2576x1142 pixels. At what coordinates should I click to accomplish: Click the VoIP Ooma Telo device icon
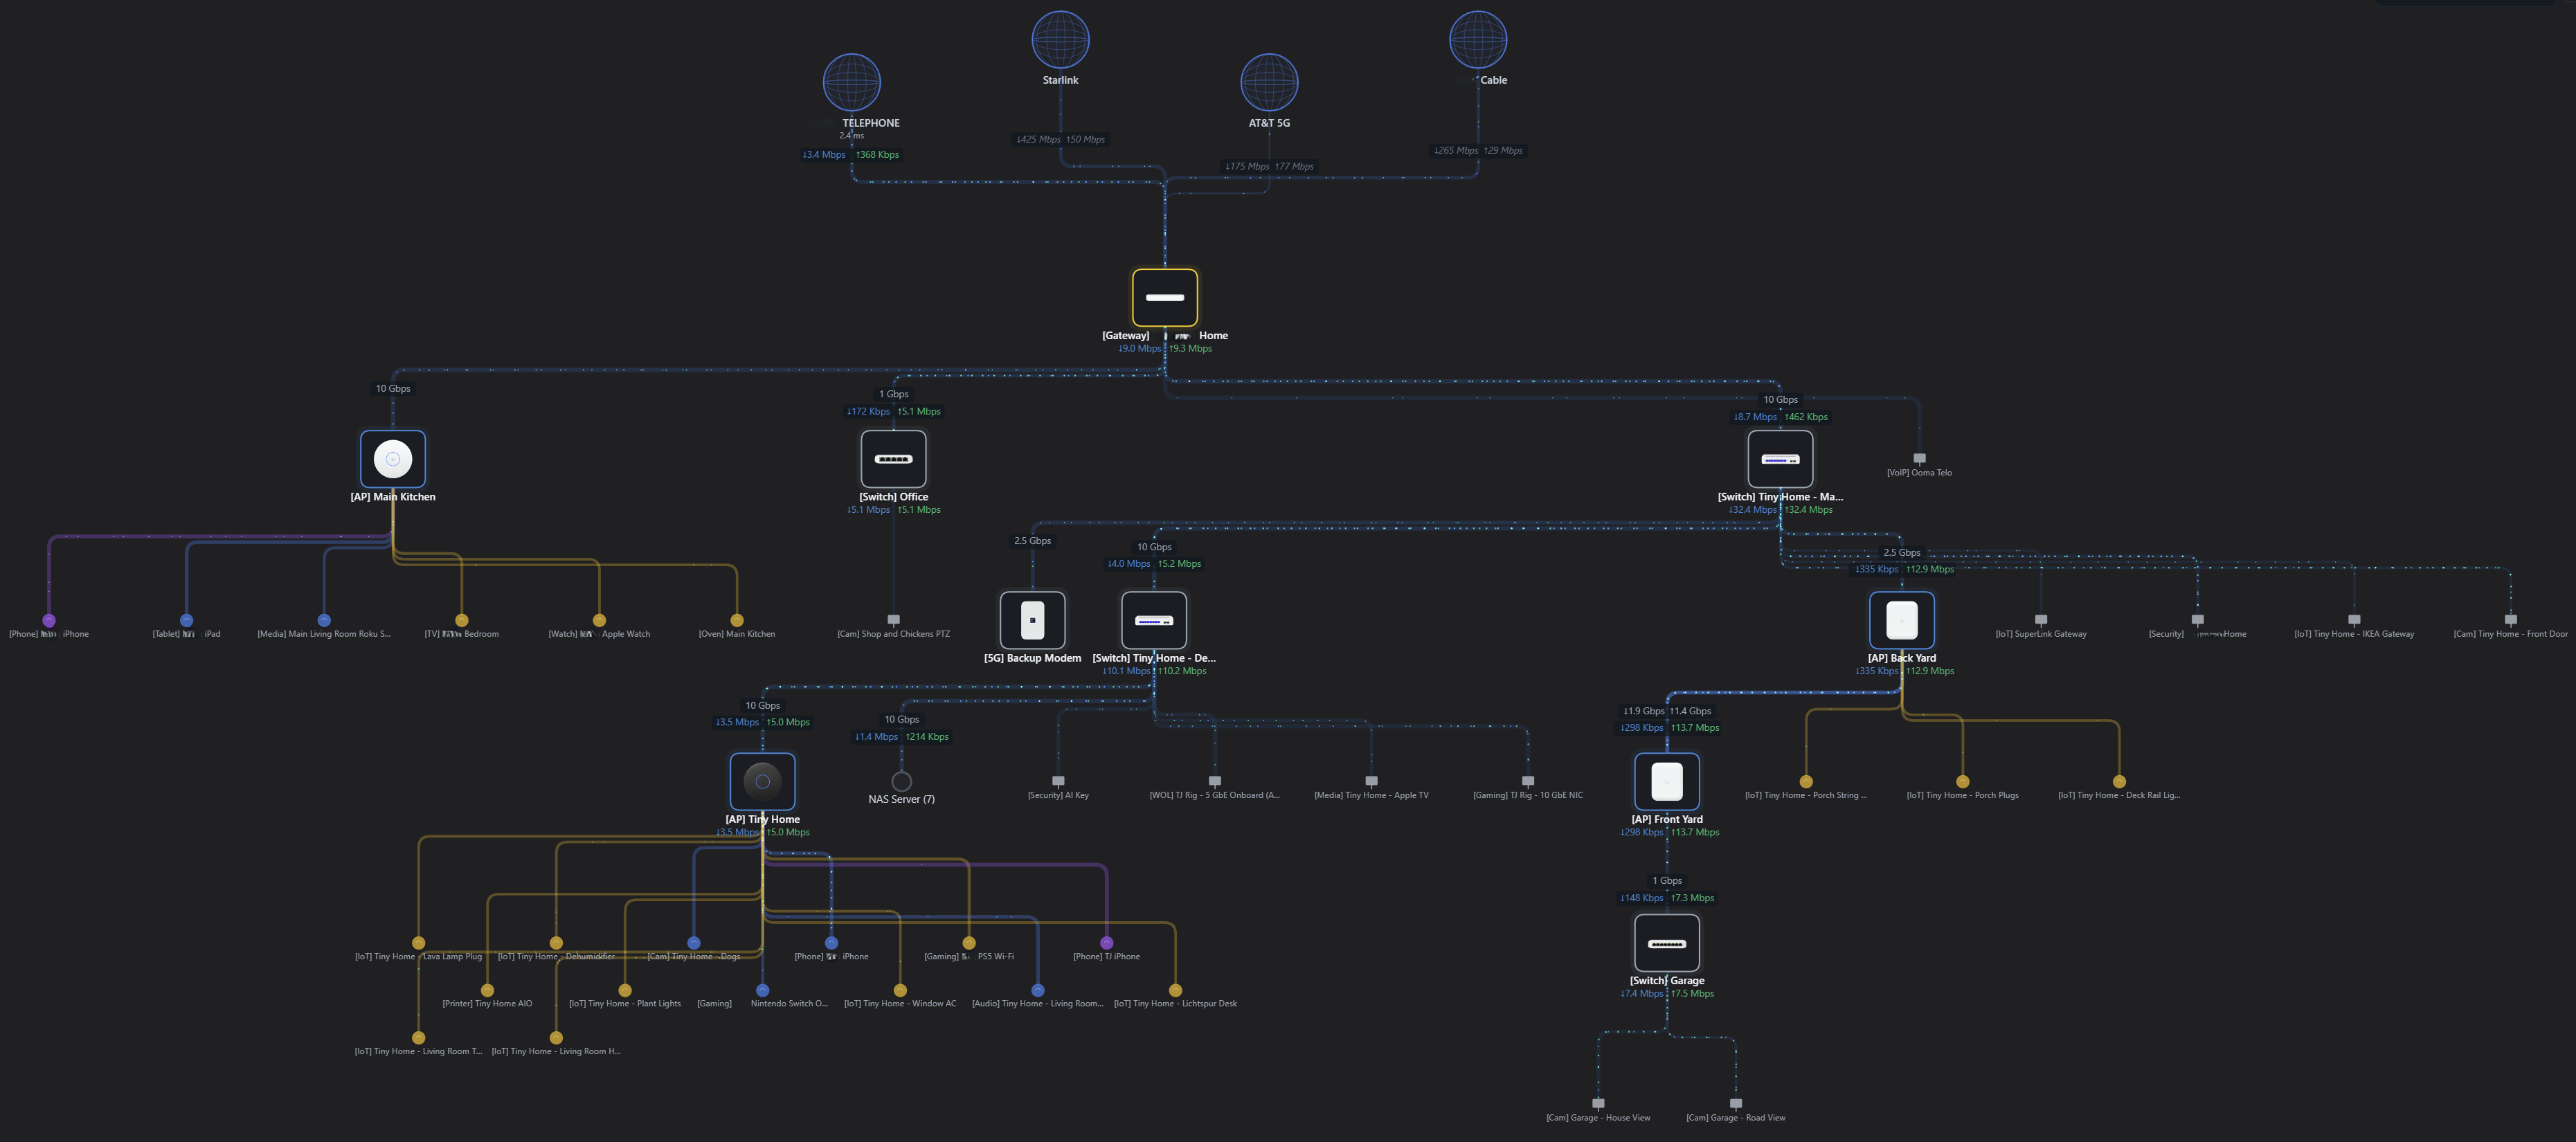(x=1919, y=458)
